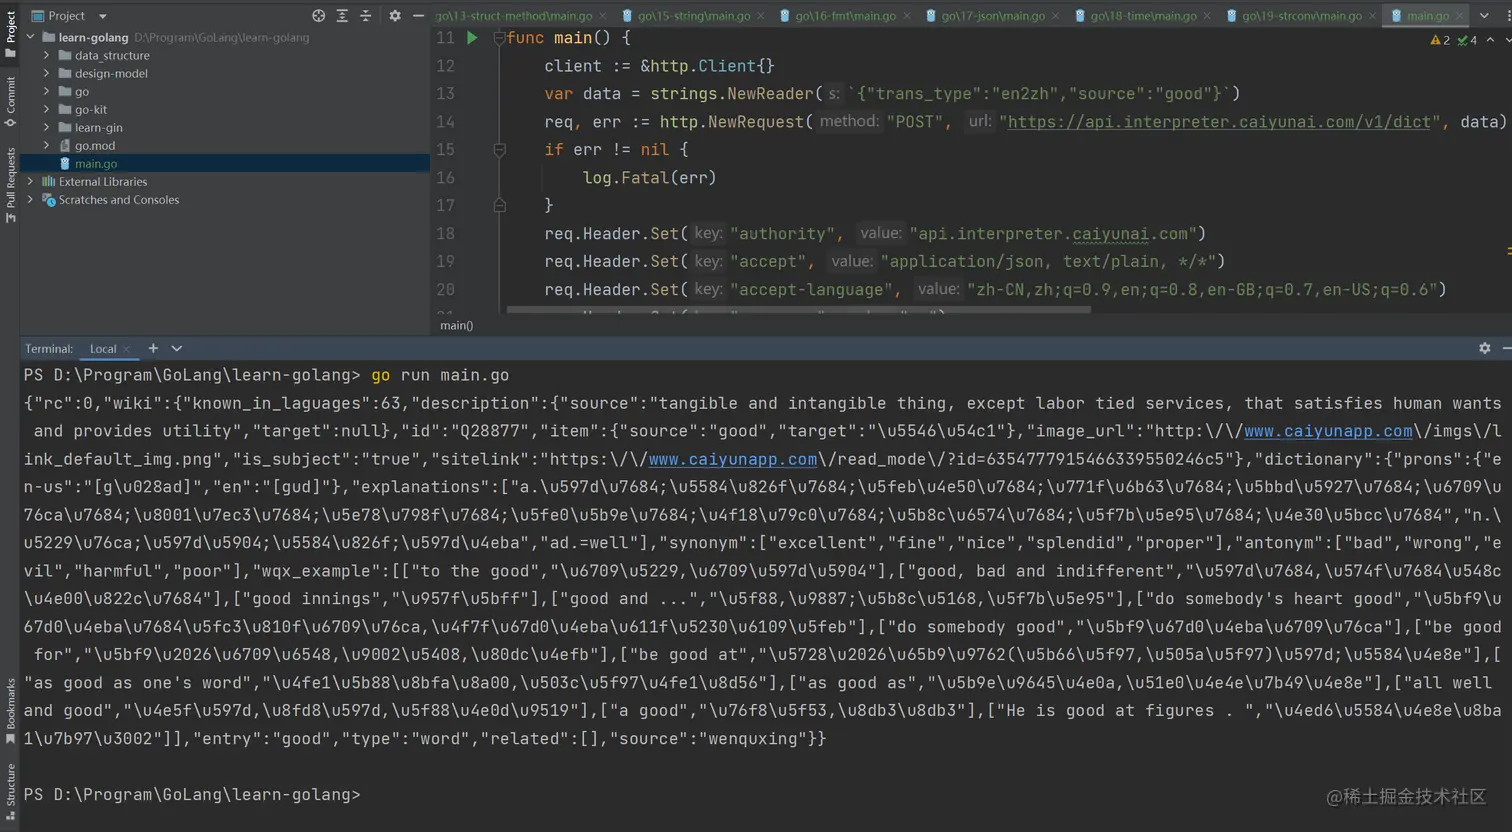Open Terminal panel settings gear
The width and height of the screenshot is (1512, 832).
1485,348
